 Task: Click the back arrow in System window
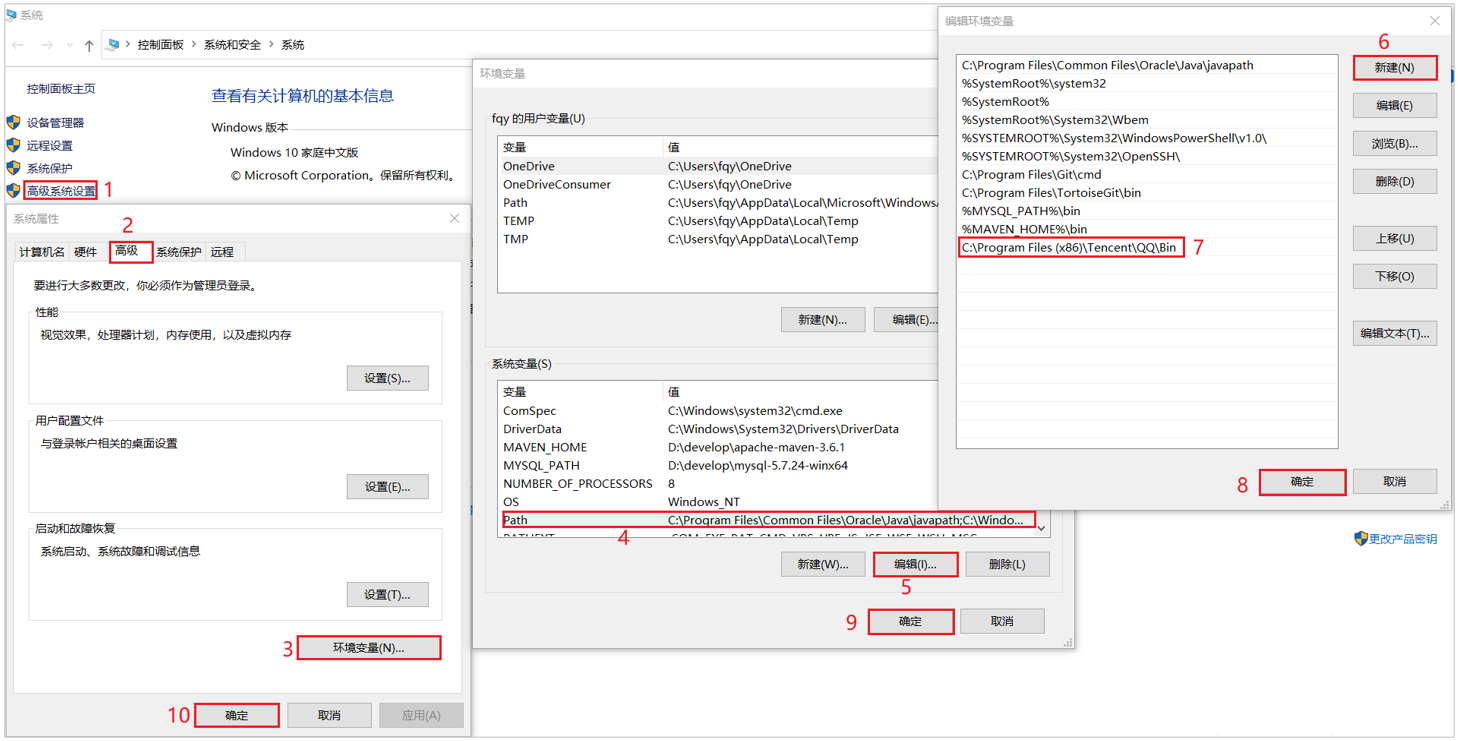click(18, 45)
